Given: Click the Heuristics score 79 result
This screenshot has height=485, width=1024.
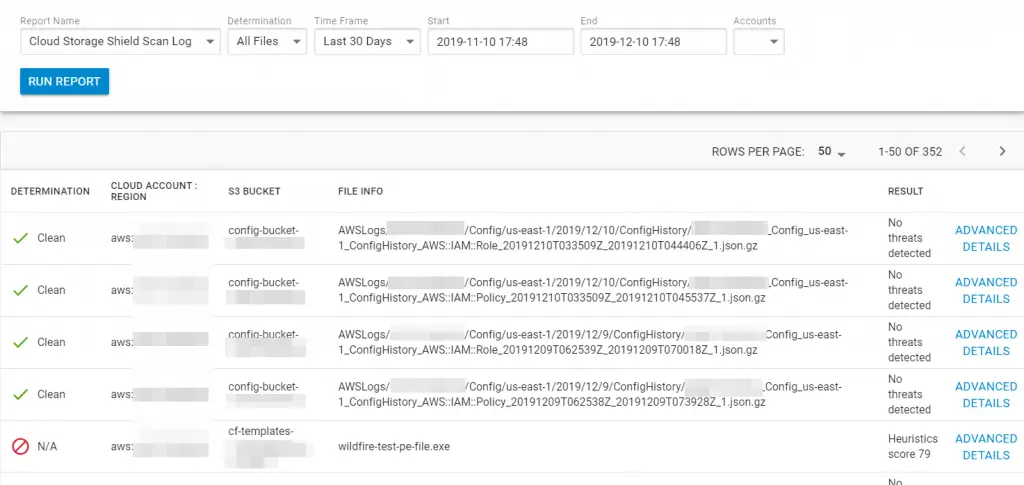Looking at the screenshot, I should 913,446.
